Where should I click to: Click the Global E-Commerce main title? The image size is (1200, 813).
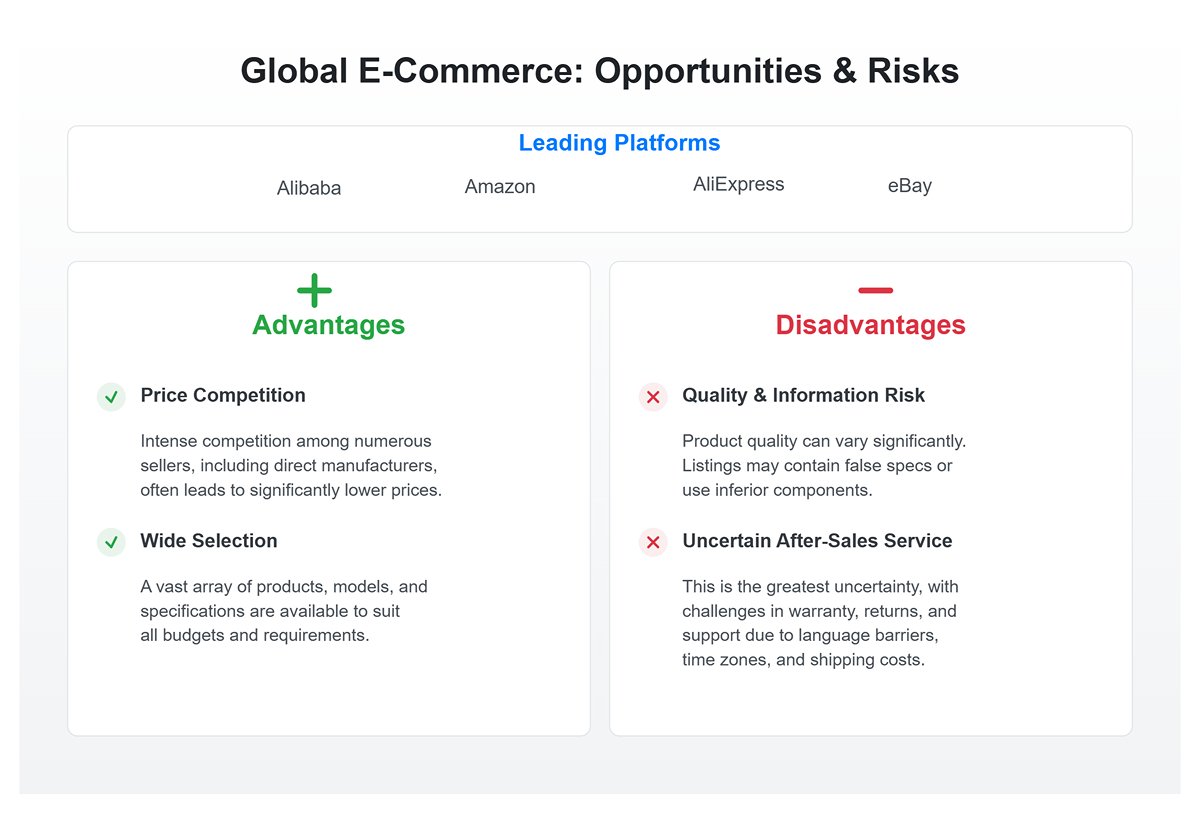coord(600,71)
